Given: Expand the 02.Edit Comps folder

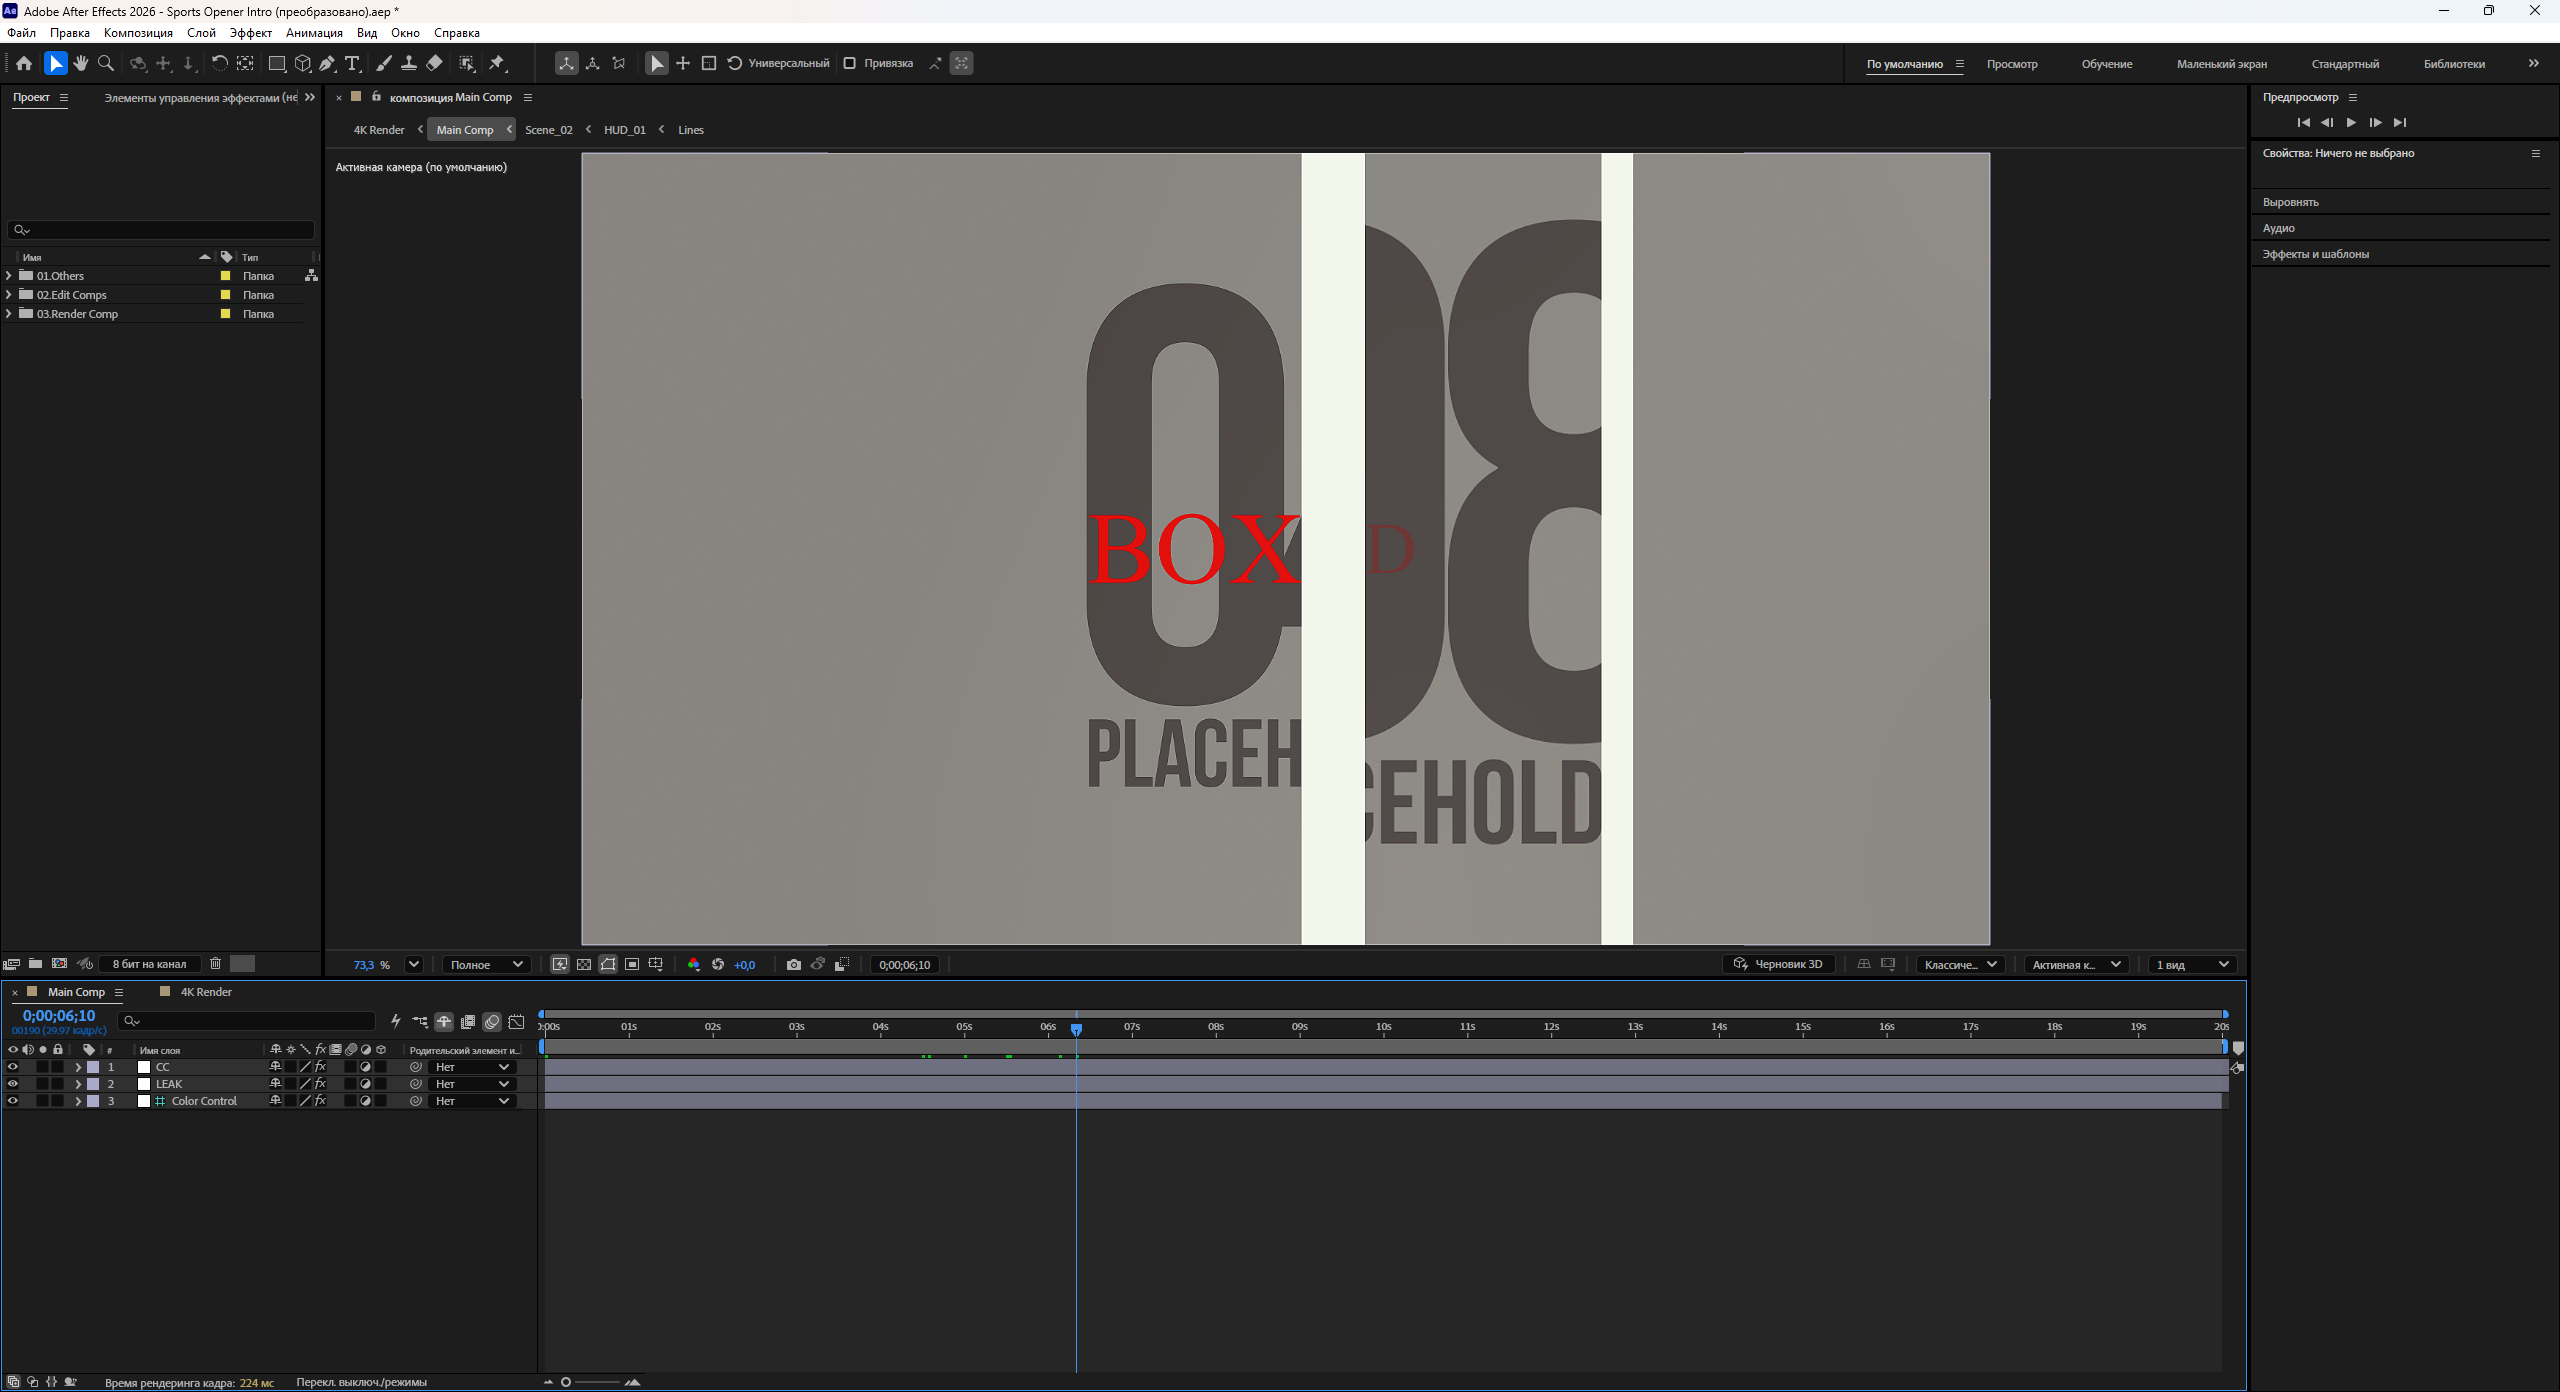Looking at the screenshot, I should (x=9, y=294).
